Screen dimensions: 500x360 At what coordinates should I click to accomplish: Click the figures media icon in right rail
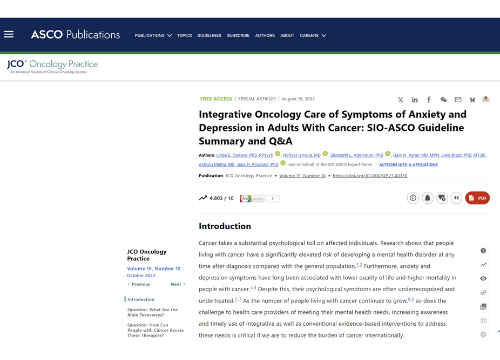[483, 307]
